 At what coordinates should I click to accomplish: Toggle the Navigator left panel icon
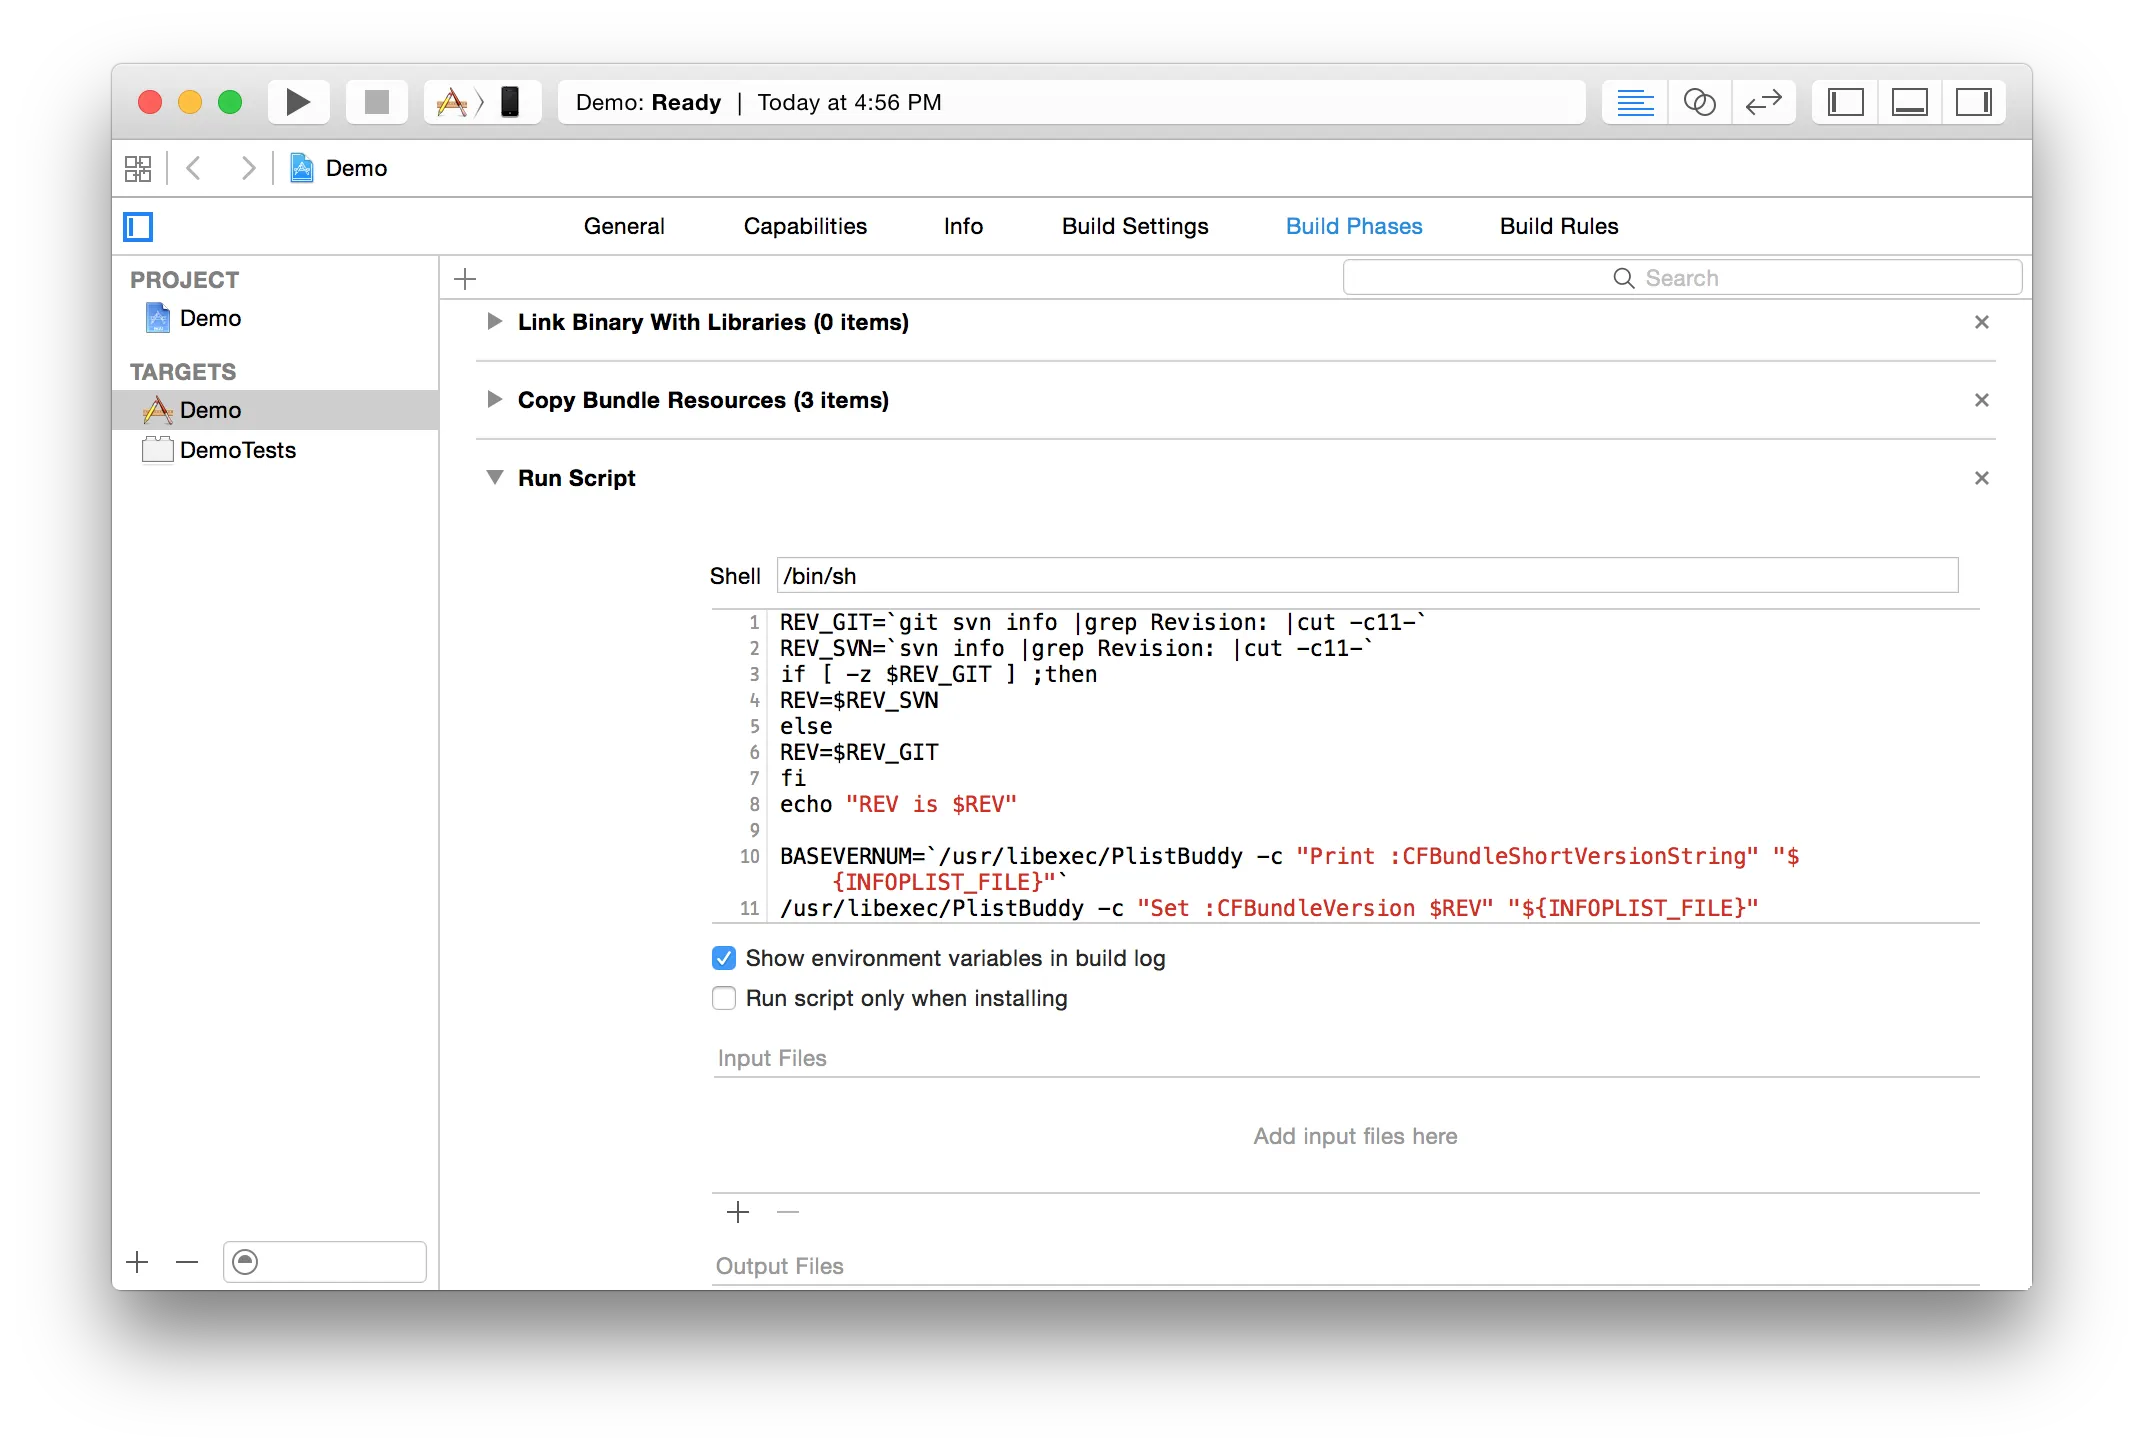(1845, 102)
